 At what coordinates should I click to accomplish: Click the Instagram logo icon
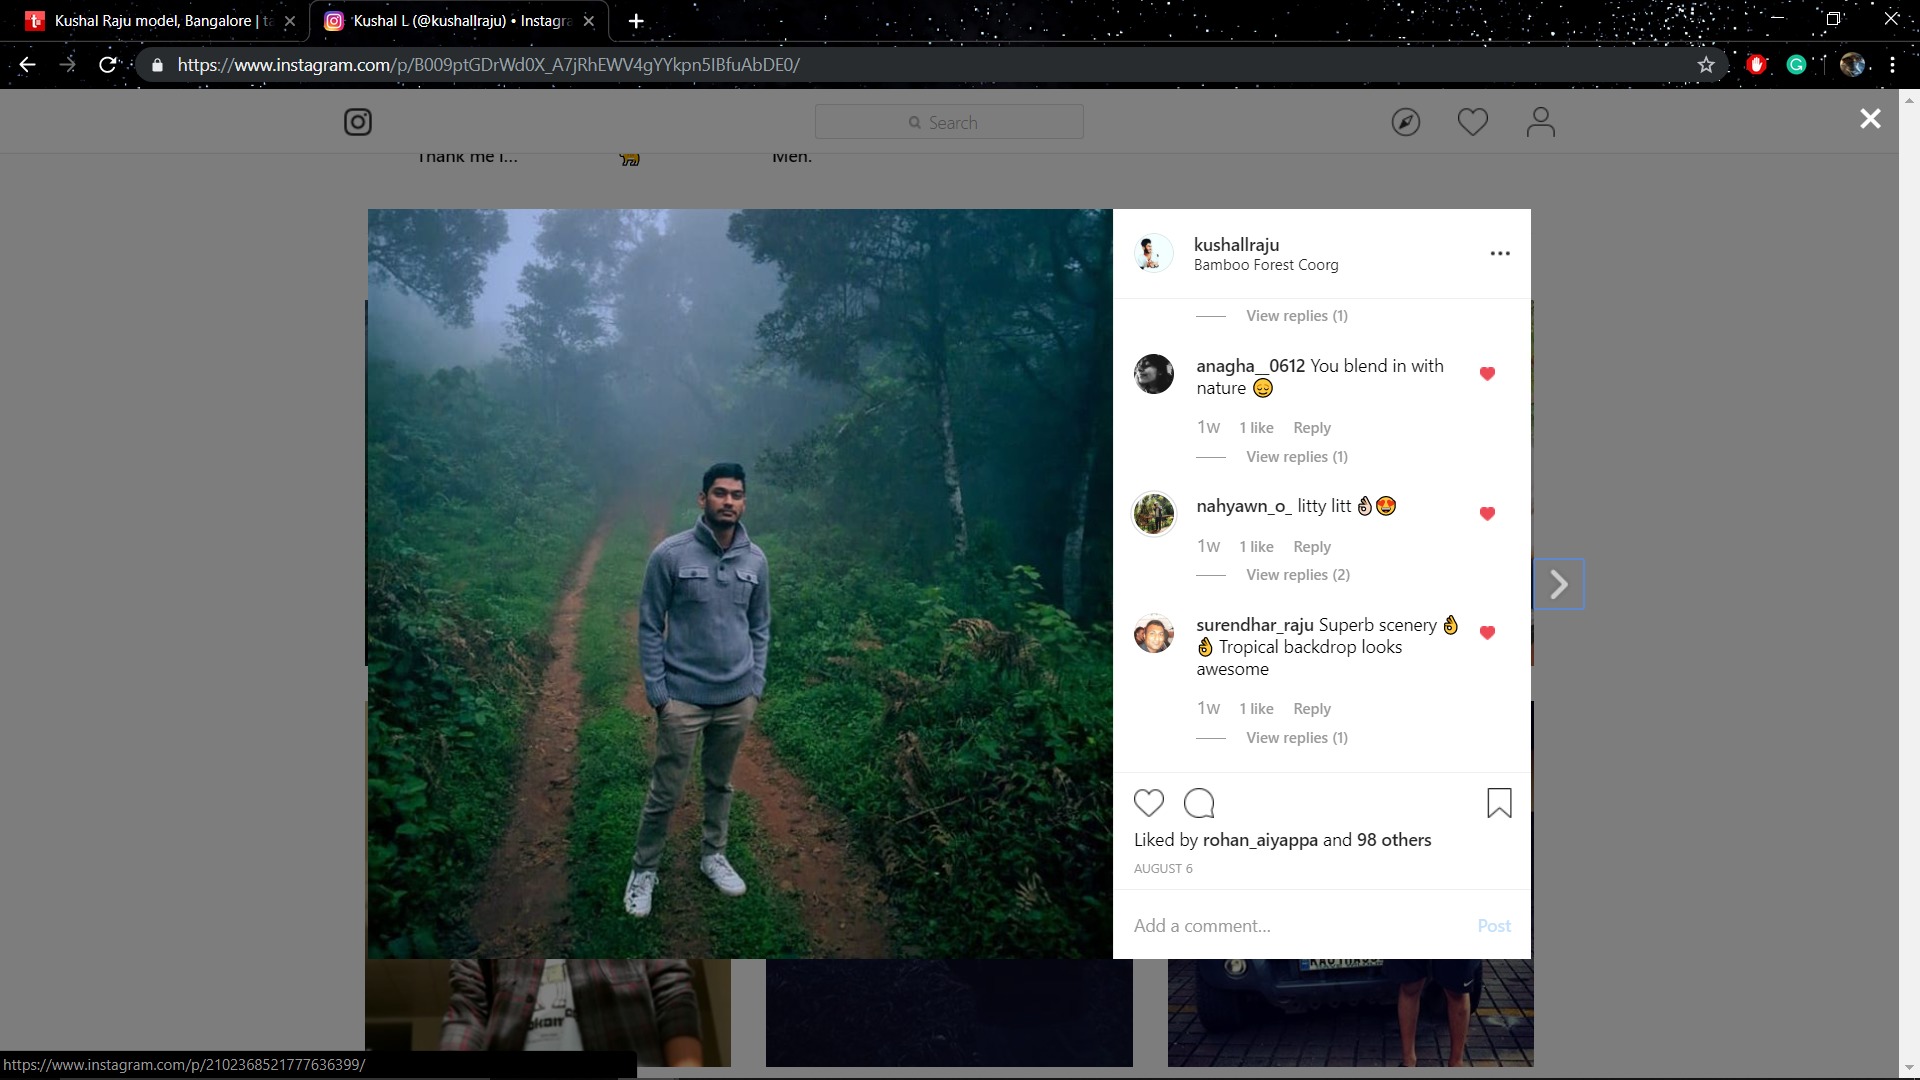coord(358,122)
